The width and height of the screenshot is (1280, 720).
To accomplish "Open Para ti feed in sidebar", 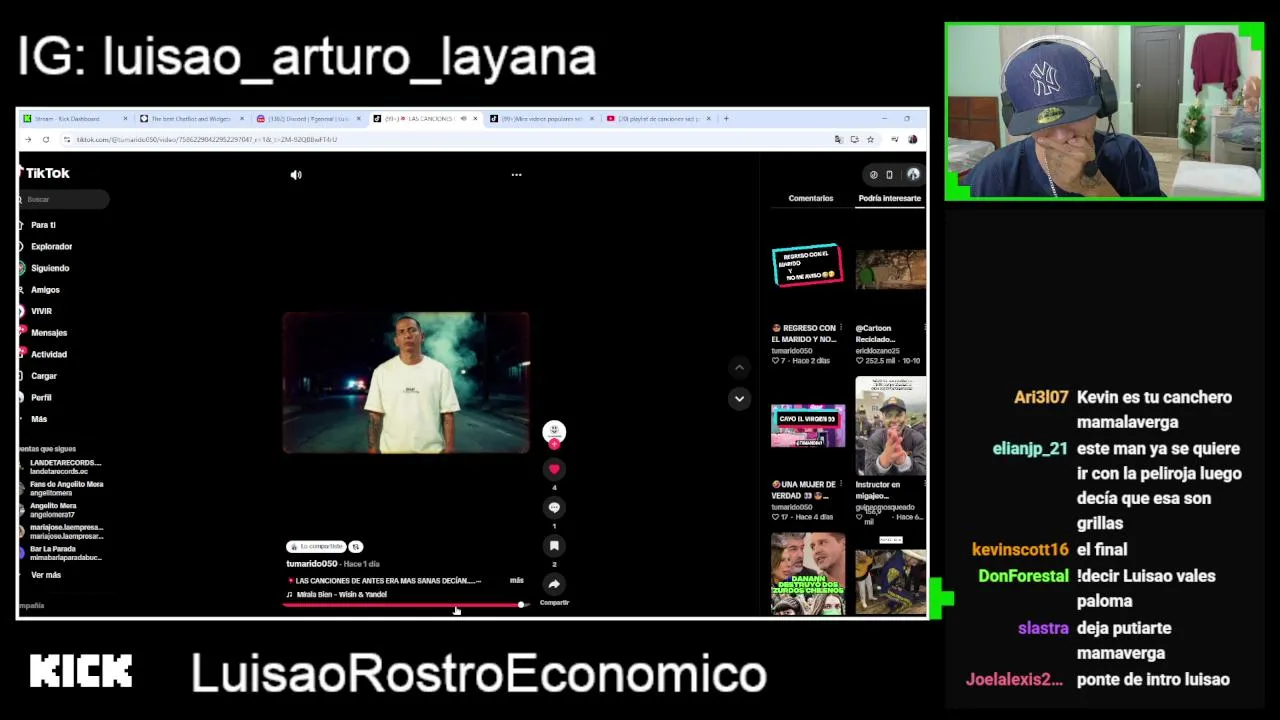I will 42,225.
